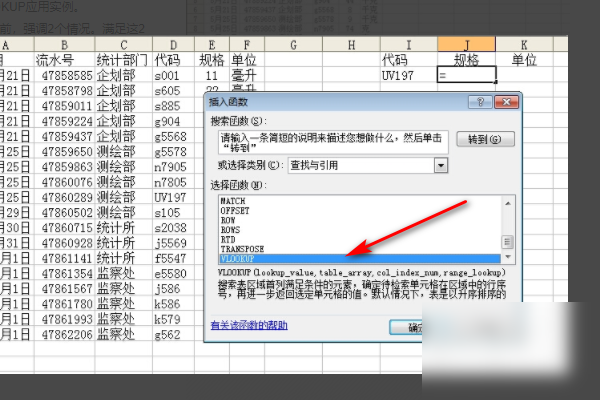
Task: Click code cell k579
Action: (173, 319)
